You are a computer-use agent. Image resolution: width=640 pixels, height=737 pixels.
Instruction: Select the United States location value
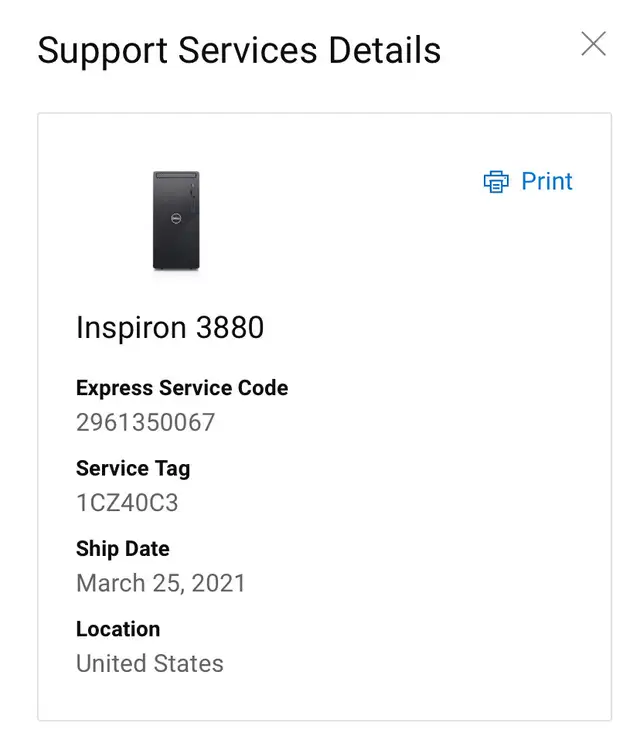tap(150, 664)
